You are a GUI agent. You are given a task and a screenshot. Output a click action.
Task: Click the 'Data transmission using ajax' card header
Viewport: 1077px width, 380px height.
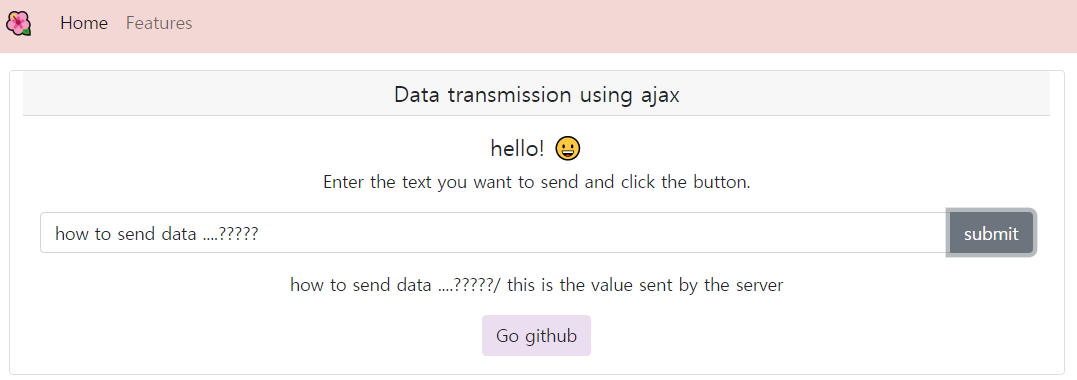point(536,94)
